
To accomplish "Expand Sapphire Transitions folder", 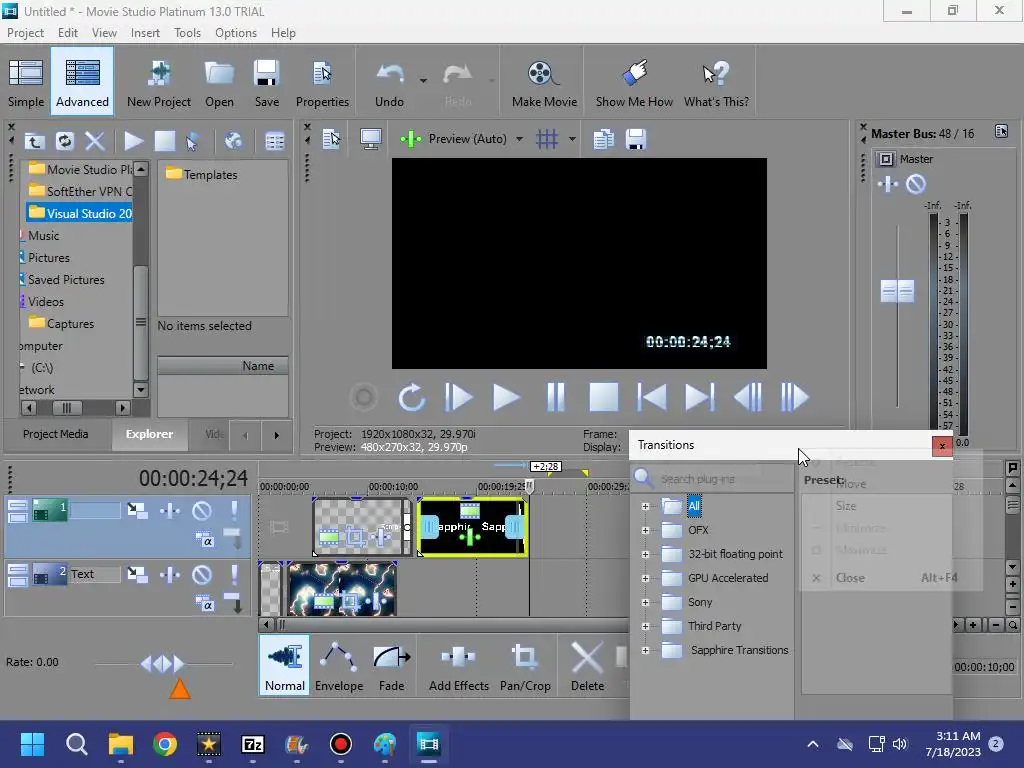I will tap(645, 650).
